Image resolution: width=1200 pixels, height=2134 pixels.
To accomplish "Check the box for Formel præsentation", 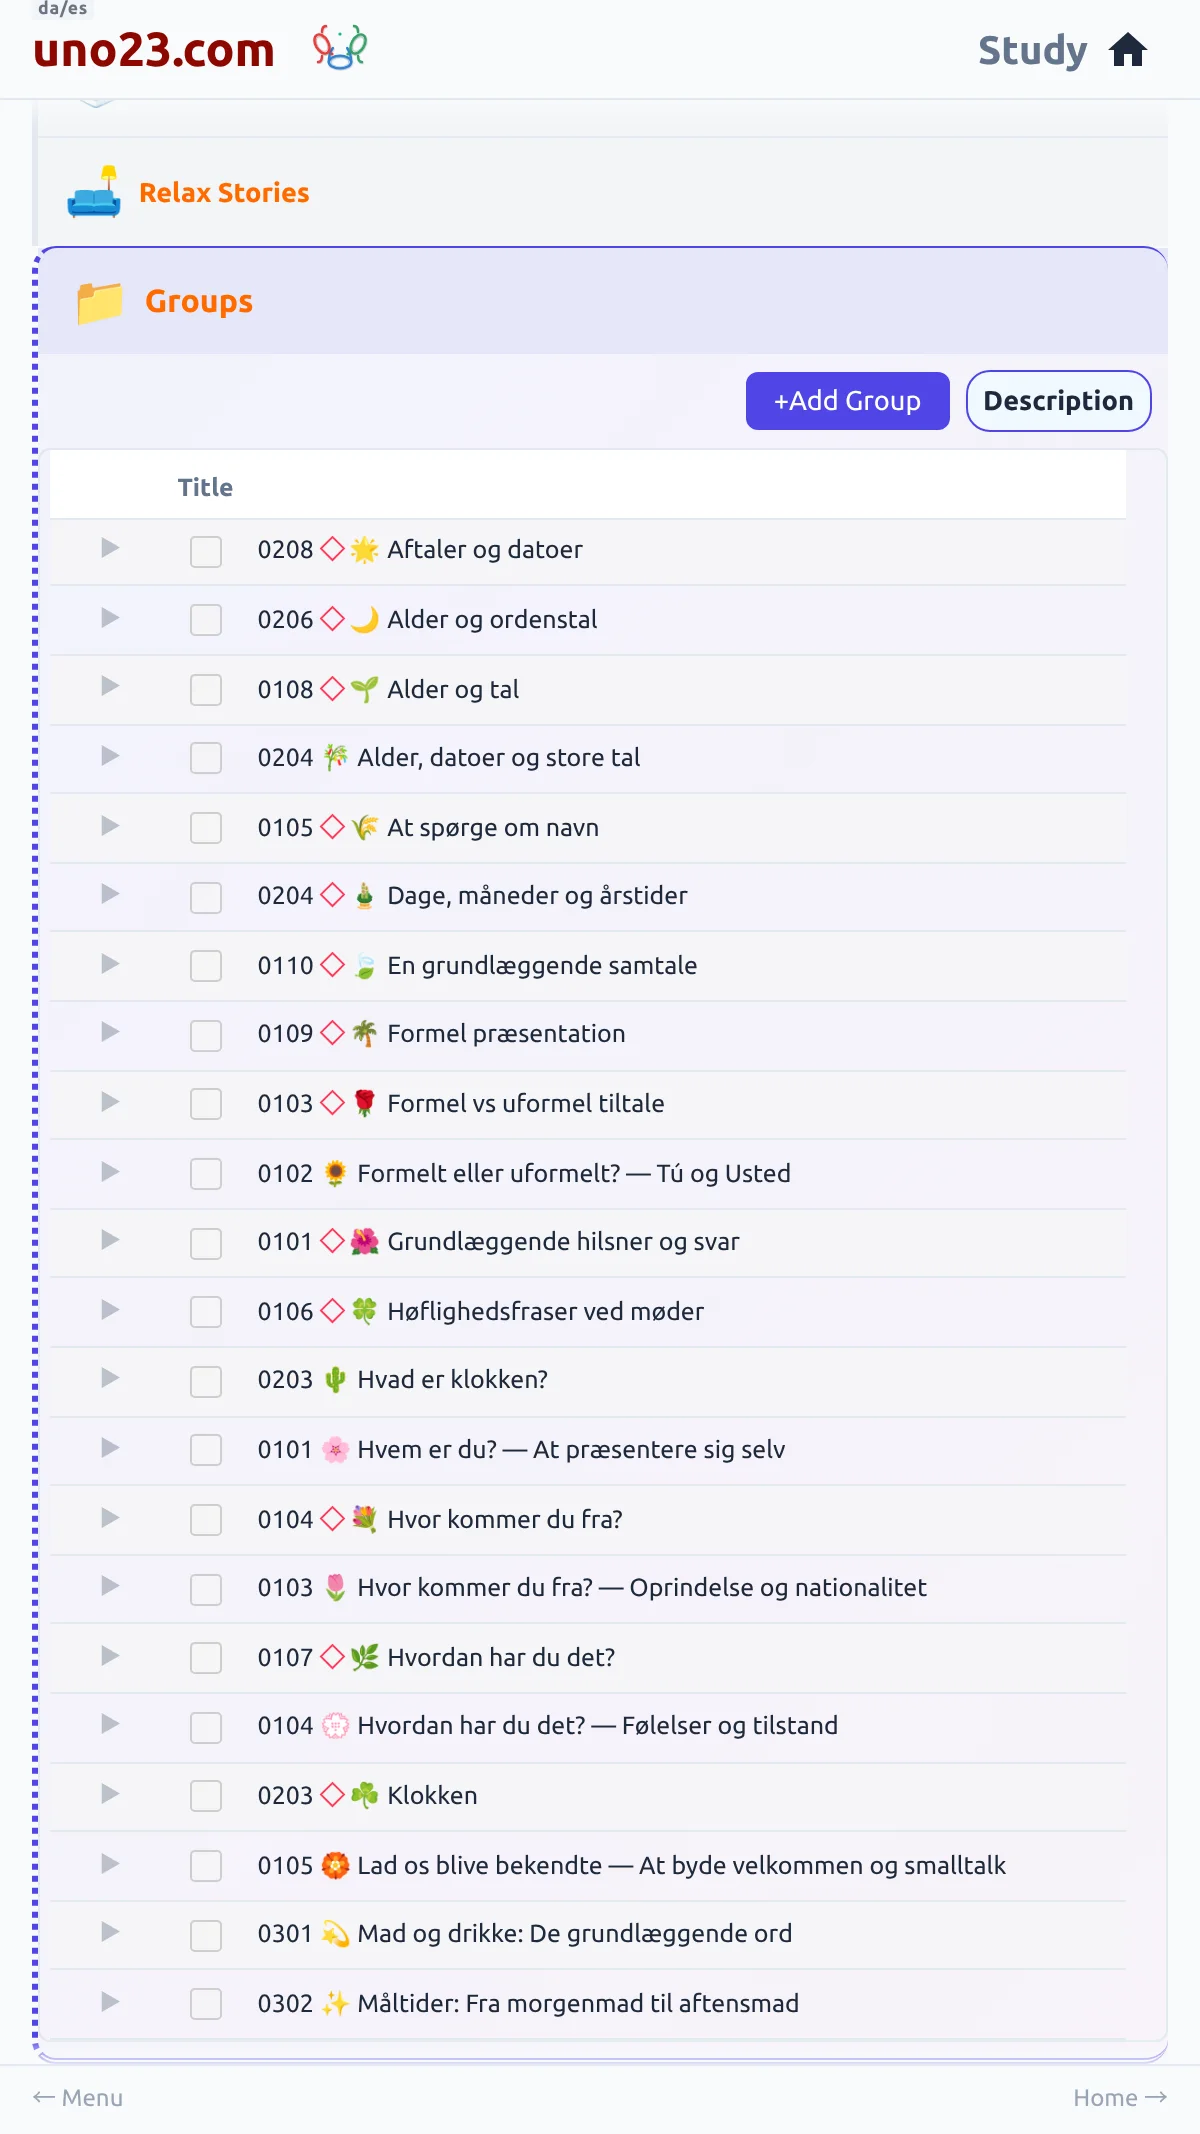I will pos(206,1035).
